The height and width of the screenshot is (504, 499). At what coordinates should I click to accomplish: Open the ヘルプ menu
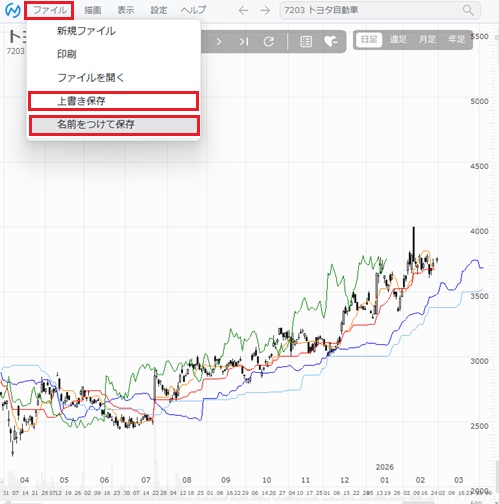pyautogui.click(x=193, y=10)
